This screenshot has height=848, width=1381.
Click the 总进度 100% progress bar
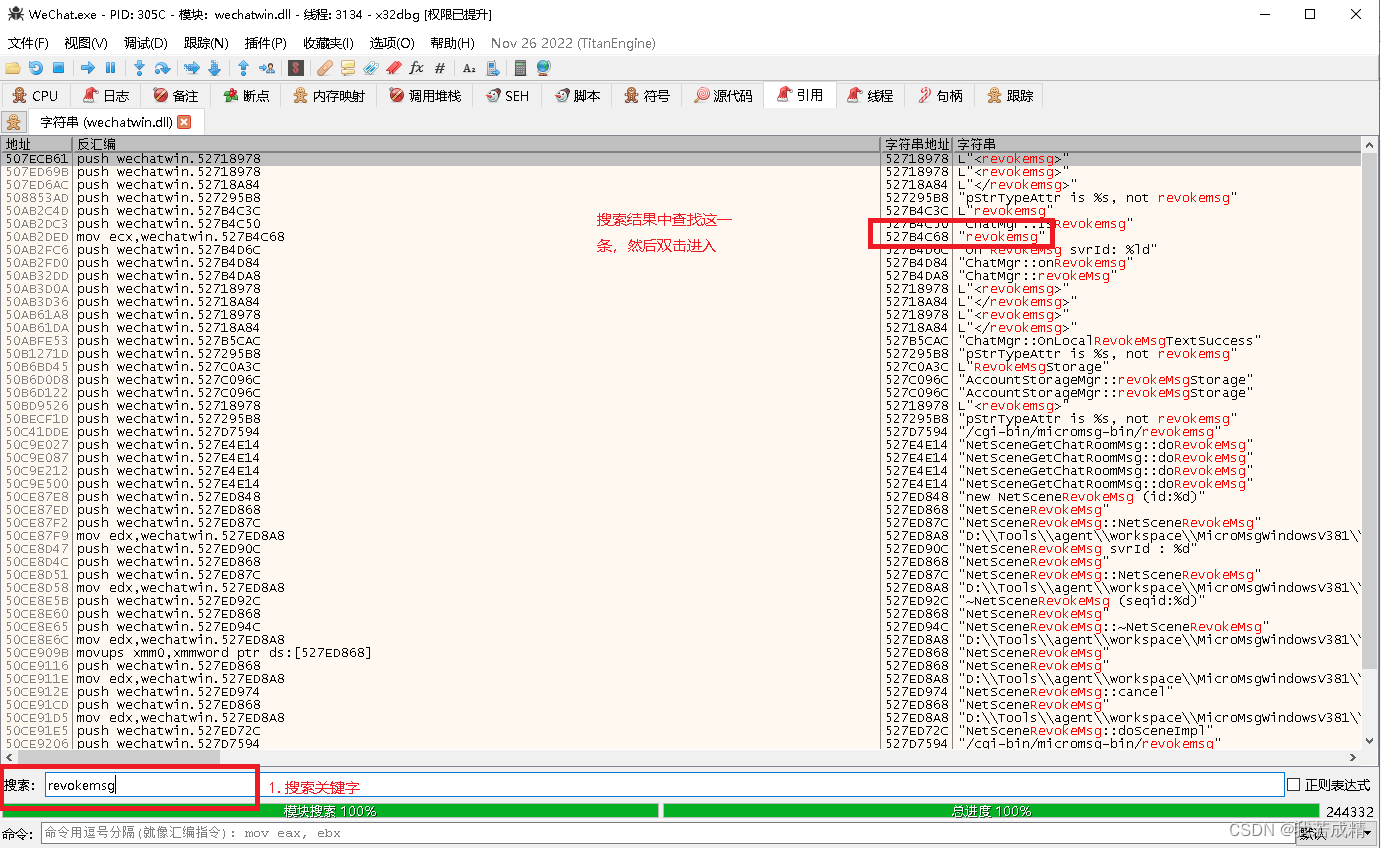coord(991,811)
